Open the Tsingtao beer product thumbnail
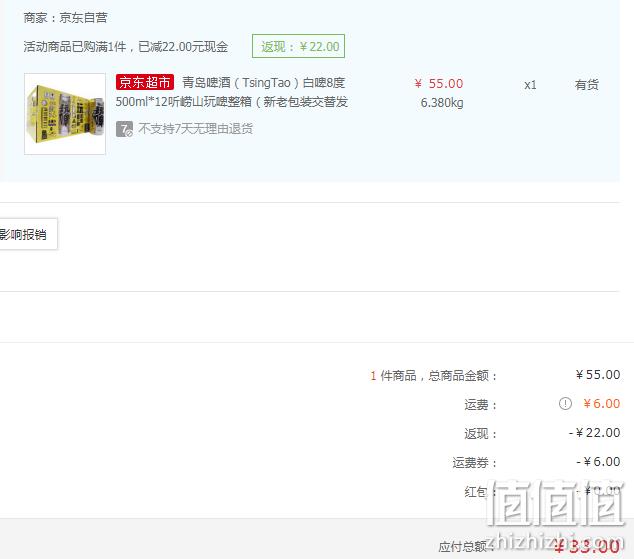 pyautogui.click(x=65, y=114)
